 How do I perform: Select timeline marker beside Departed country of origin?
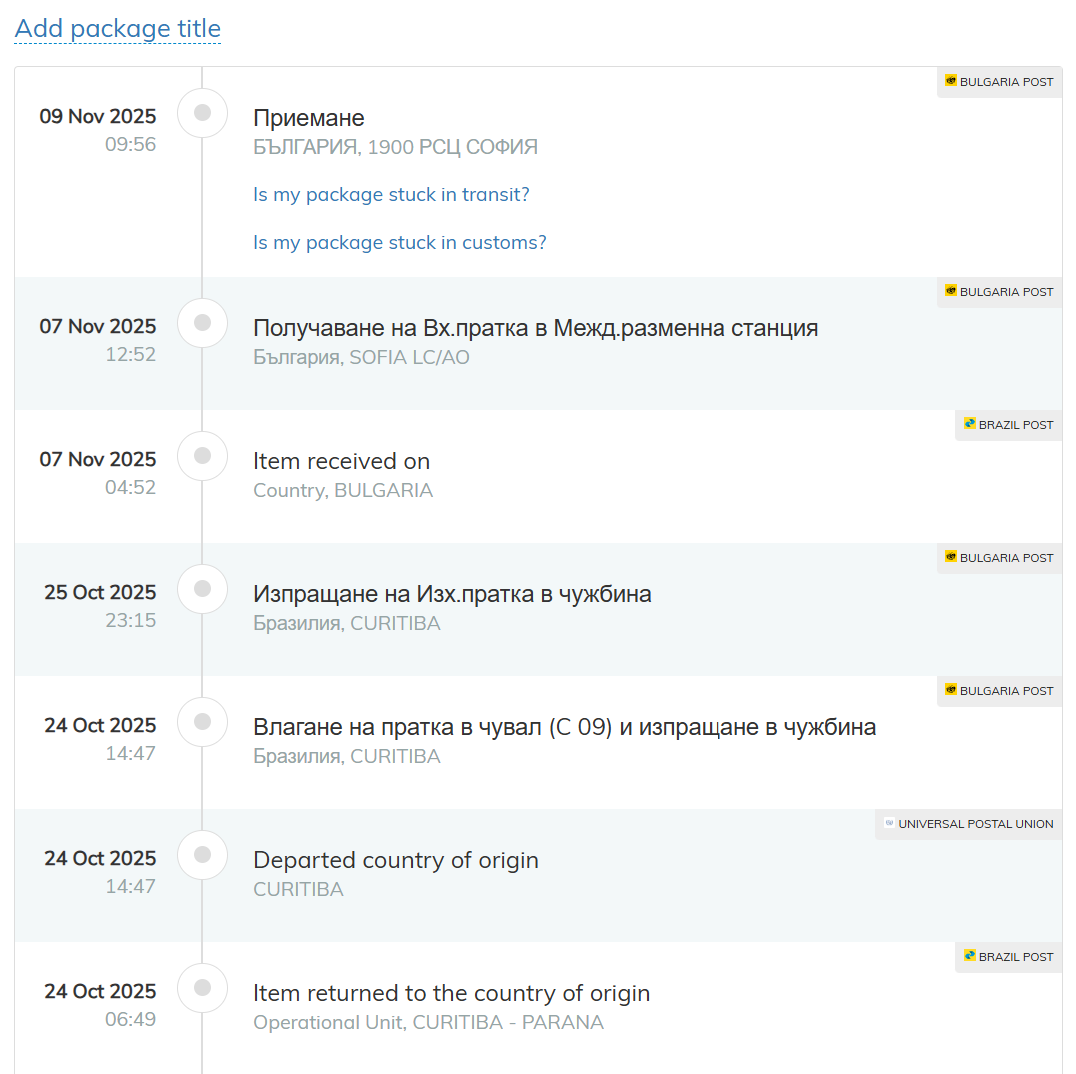[202, 855]
